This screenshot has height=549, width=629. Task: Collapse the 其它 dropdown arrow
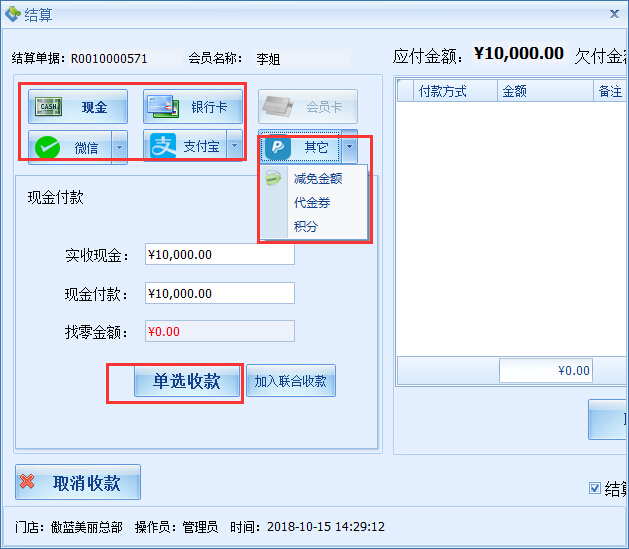(x=349, y=148)
